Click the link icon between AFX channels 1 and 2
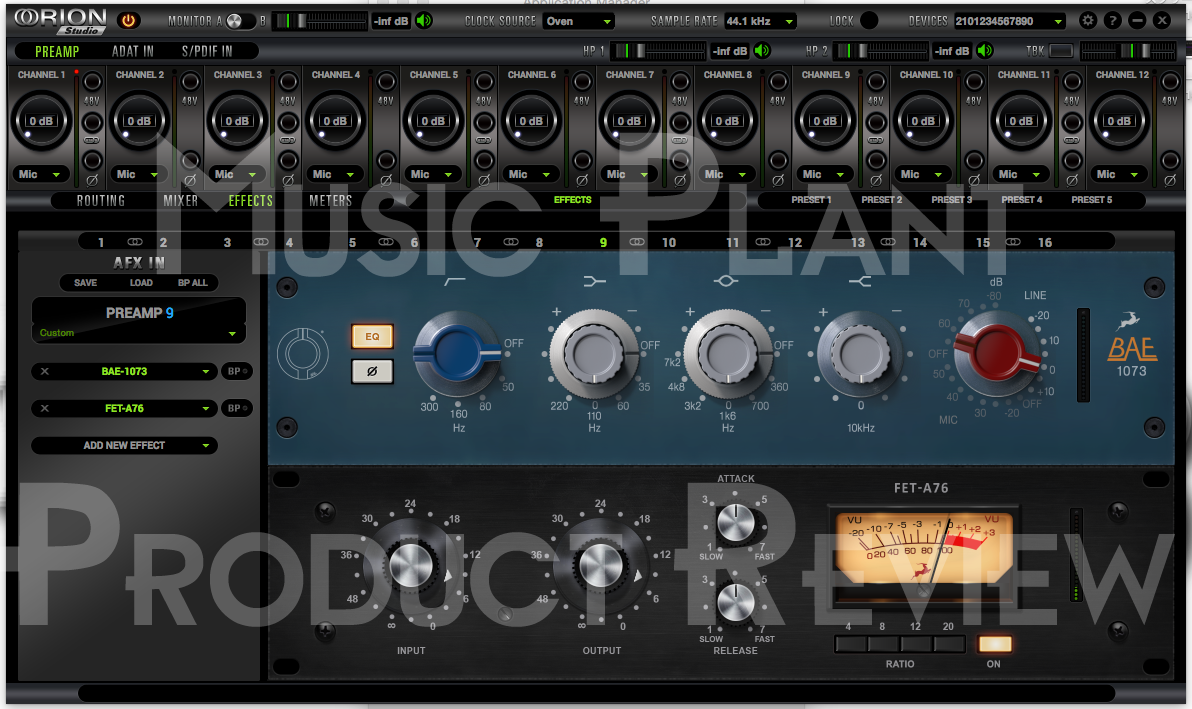Viewport: 1192px width, 709px height. 135,242
